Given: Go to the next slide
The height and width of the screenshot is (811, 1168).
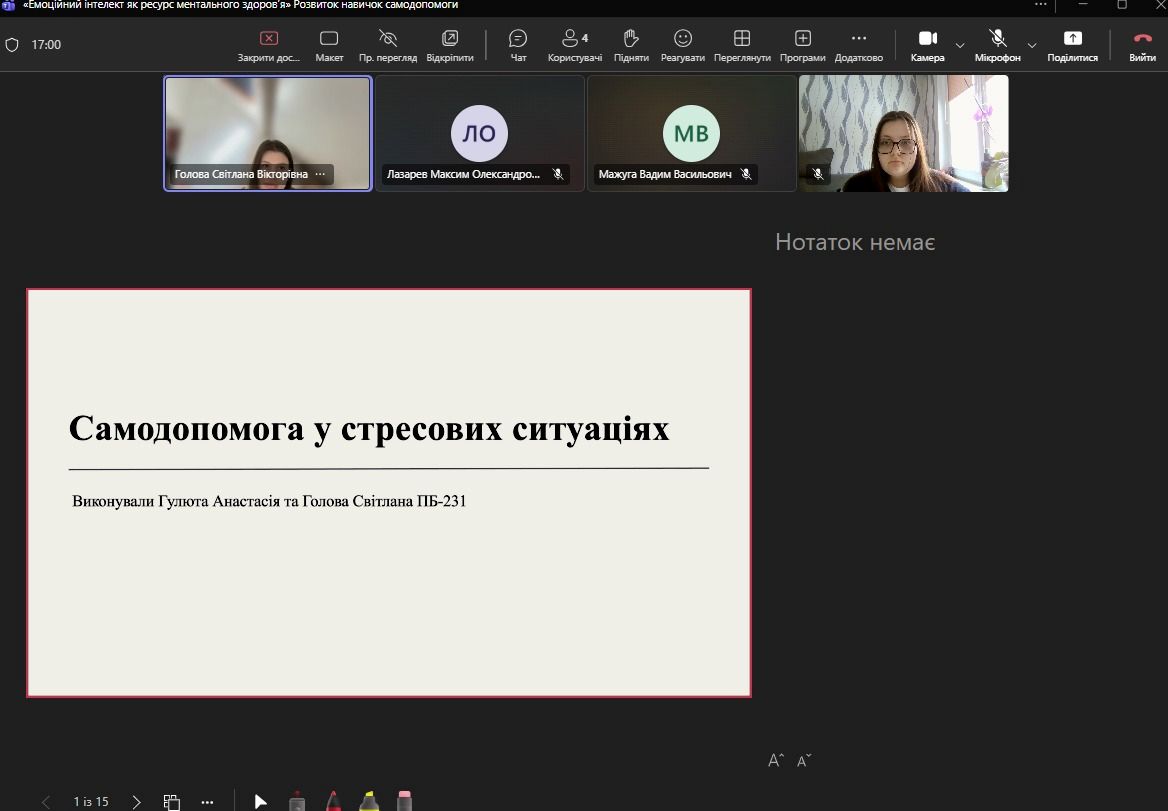Looking at the screenshot, I should click(x=137, y=802).
